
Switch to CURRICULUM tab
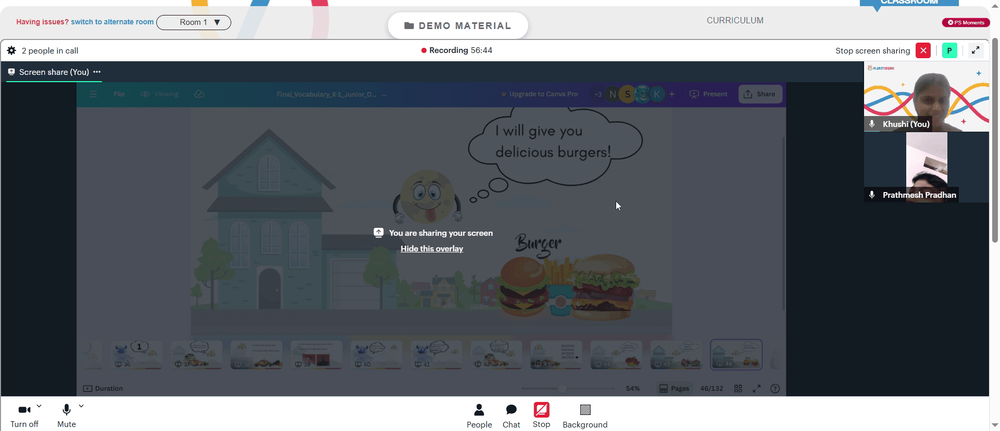tap(735, 20)
